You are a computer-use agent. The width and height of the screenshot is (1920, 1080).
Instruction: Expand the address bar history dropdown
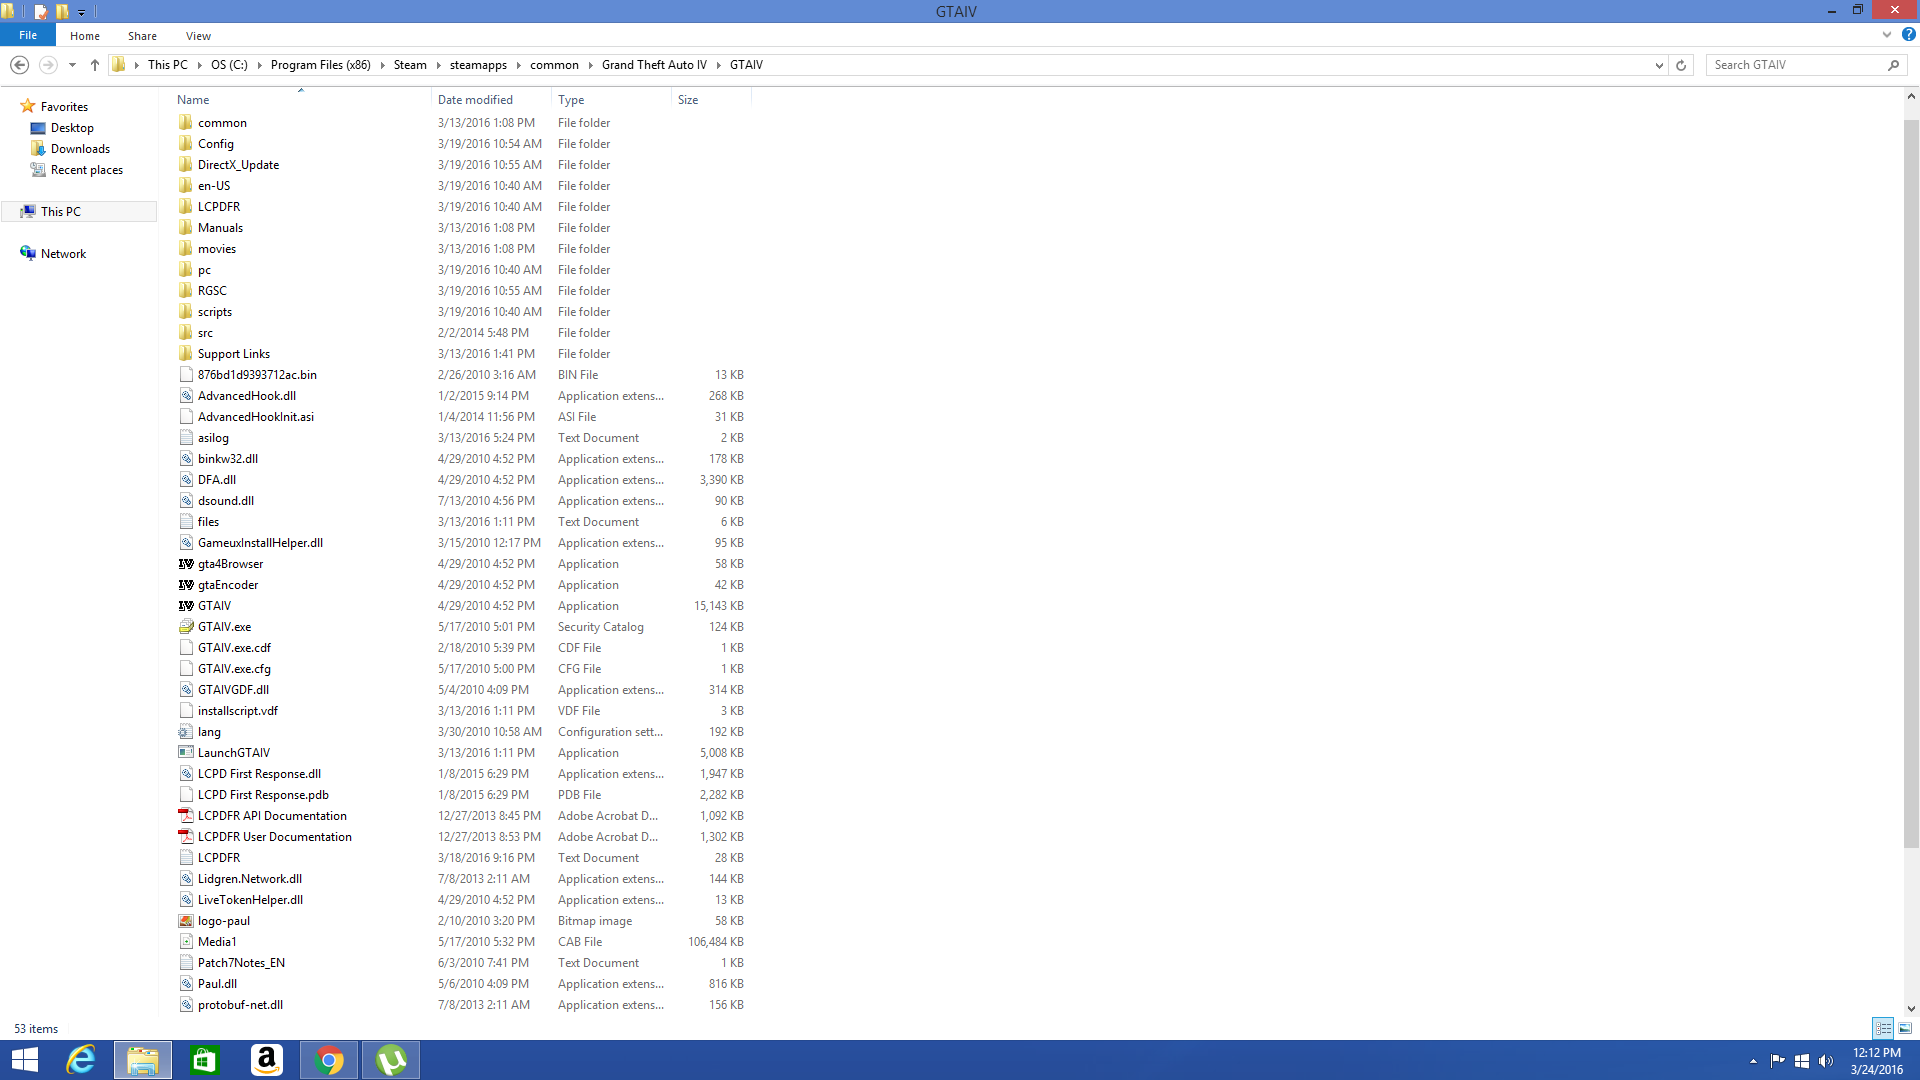click(x=1659, y=65)
